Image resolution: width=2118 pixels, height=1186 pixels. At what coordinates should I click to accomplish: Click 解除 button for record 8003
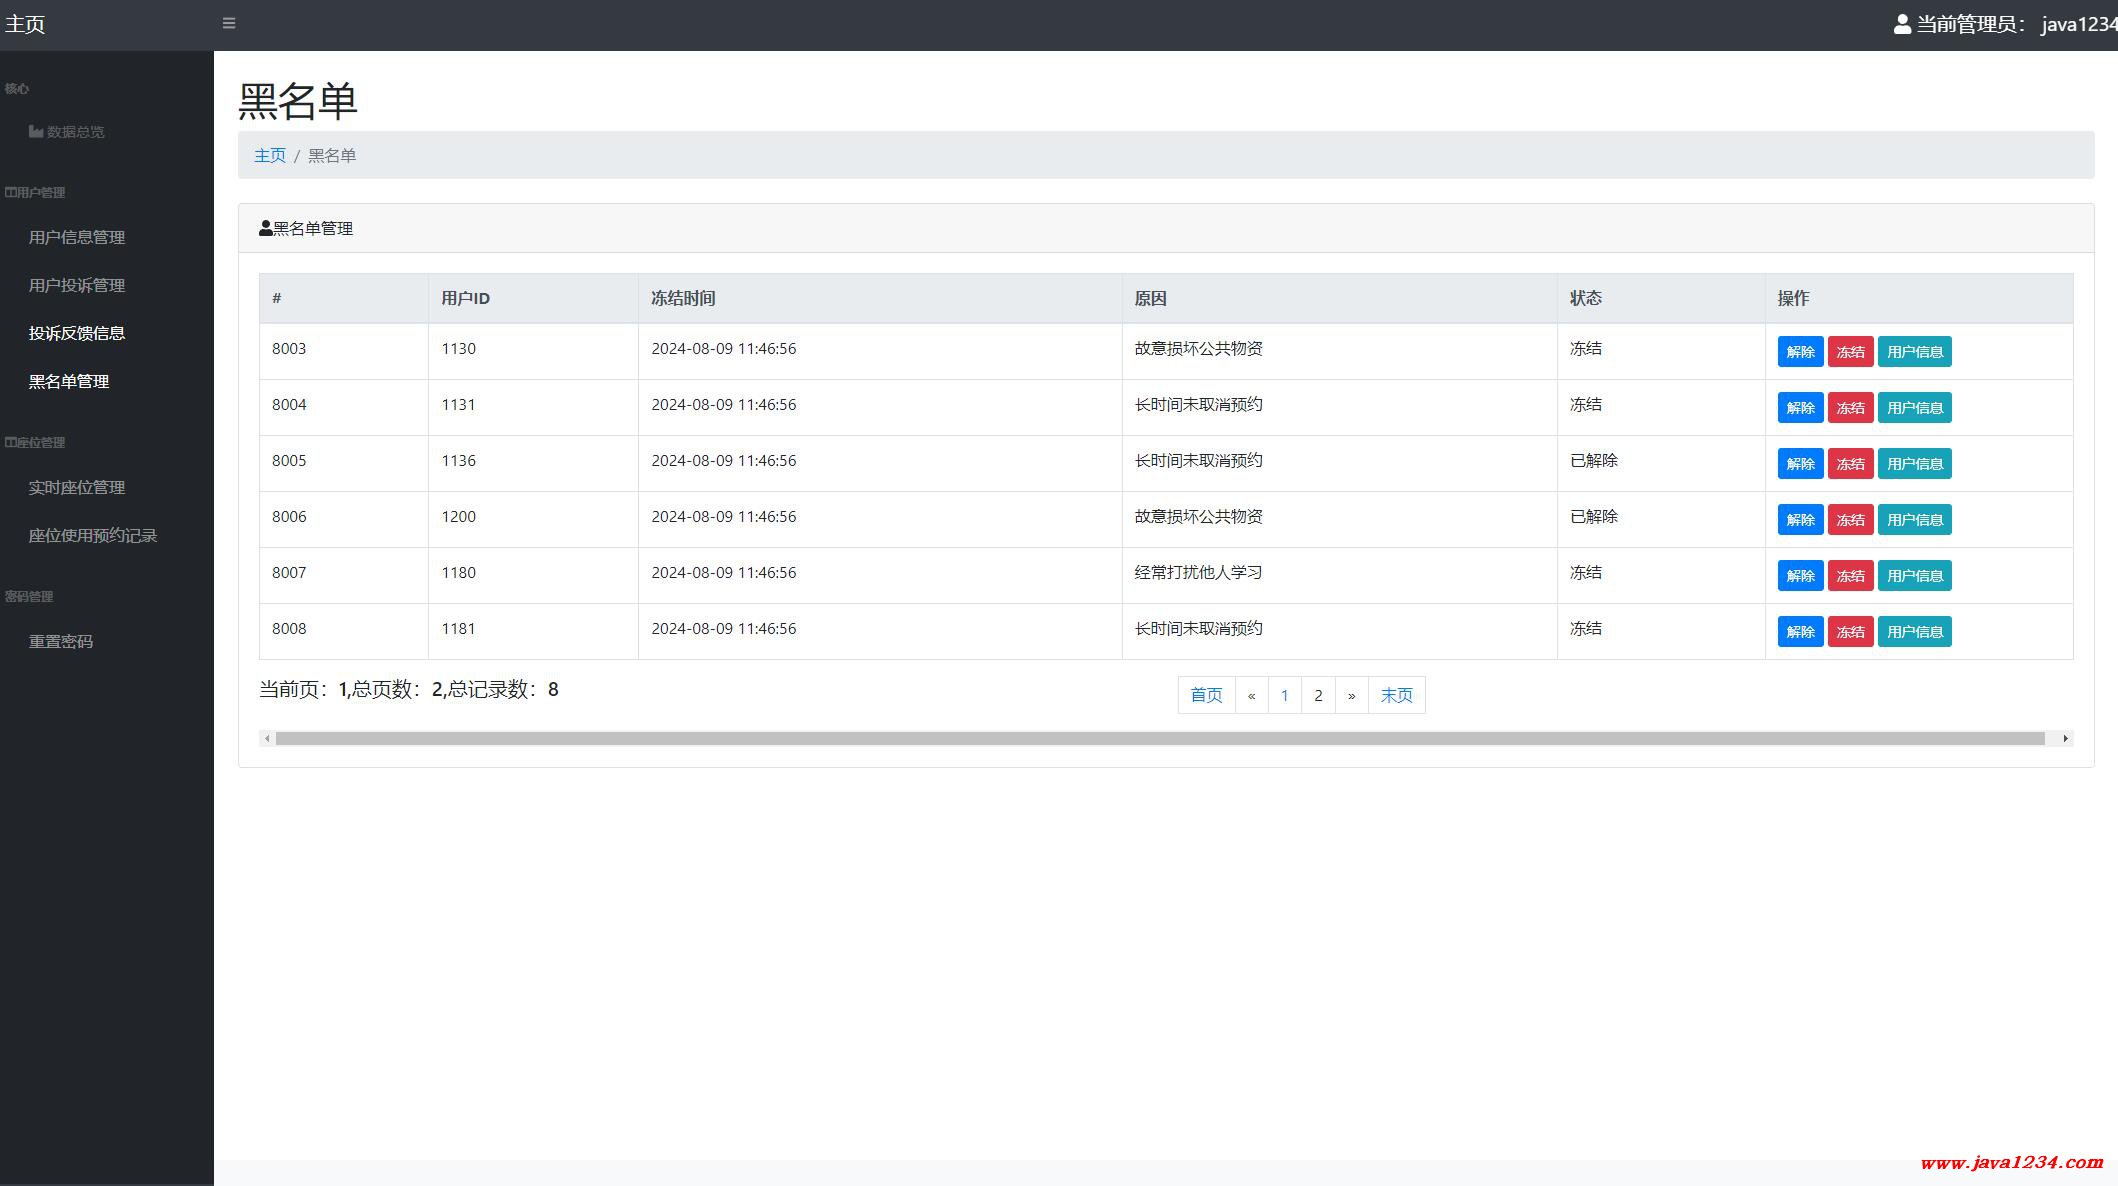1800,352
